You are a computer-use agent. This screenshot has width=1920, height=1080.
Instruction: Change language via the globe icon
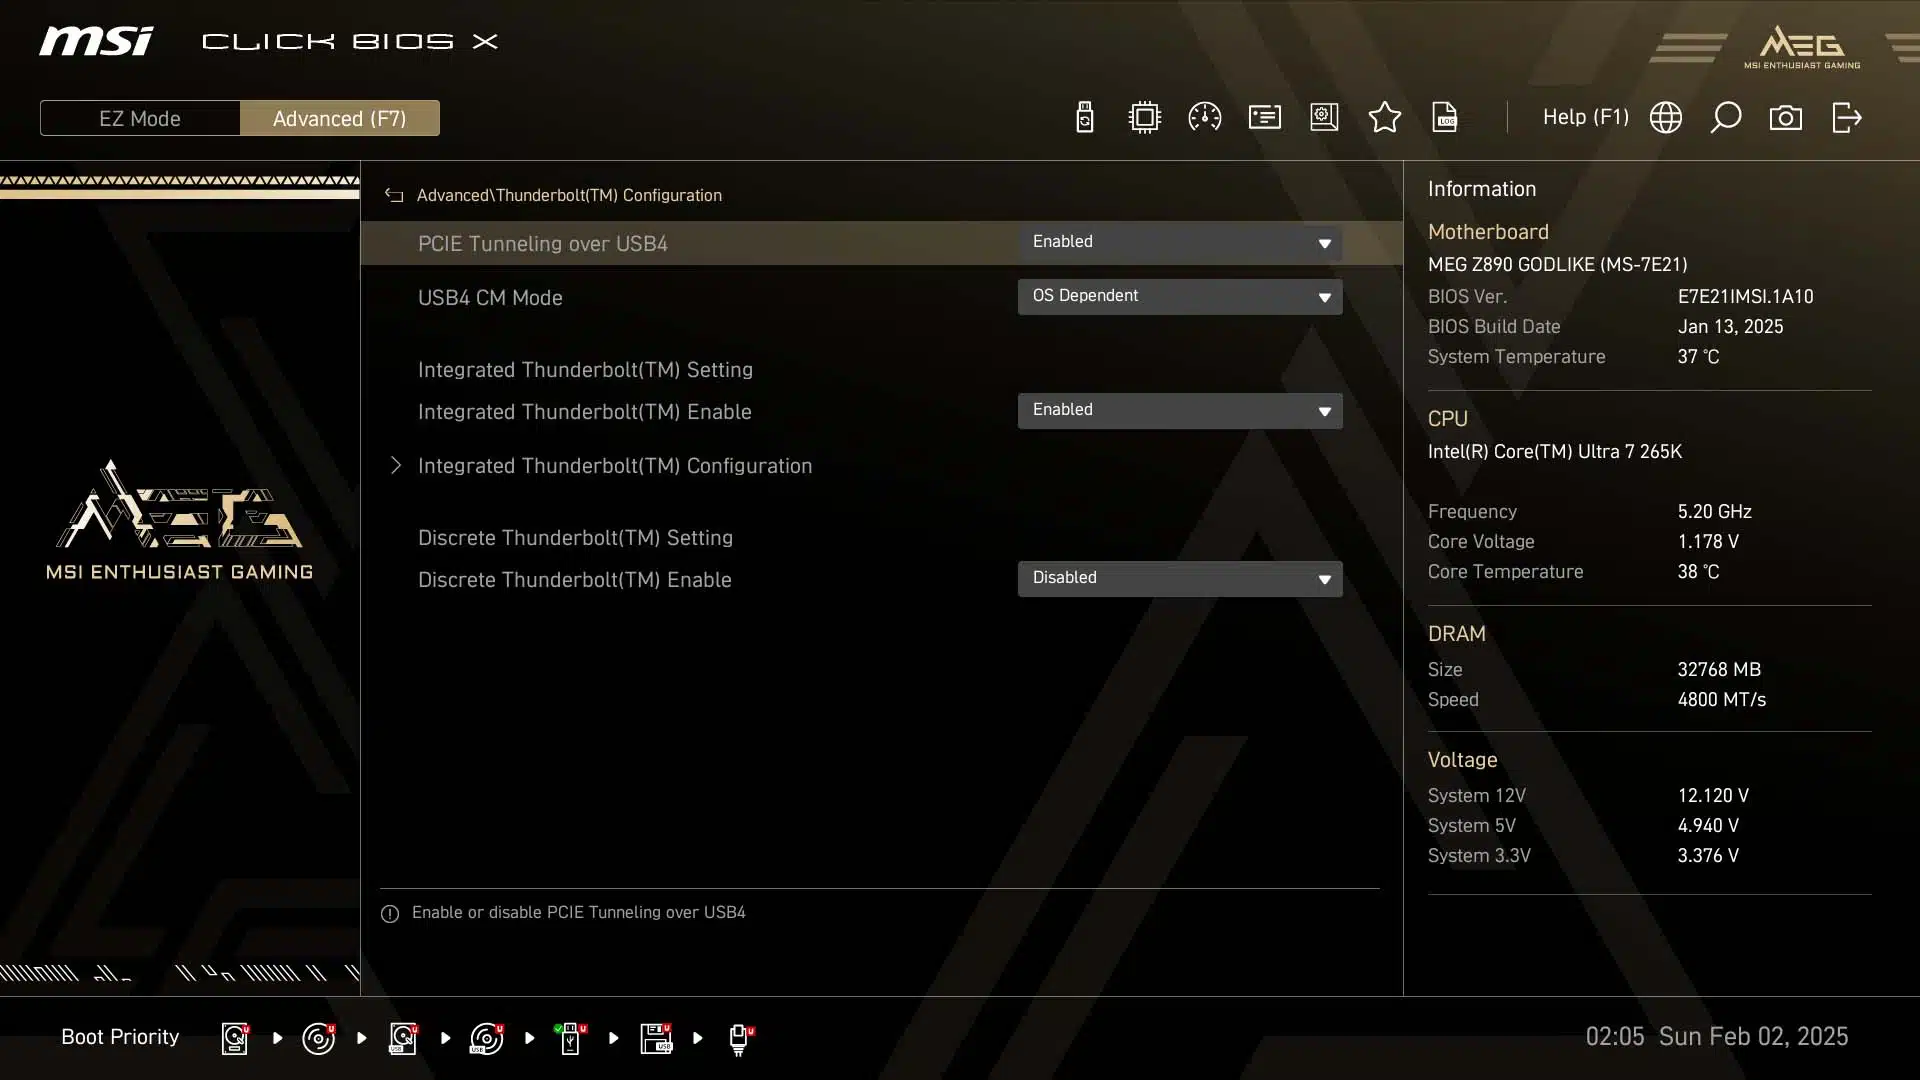coord(1665,118)
